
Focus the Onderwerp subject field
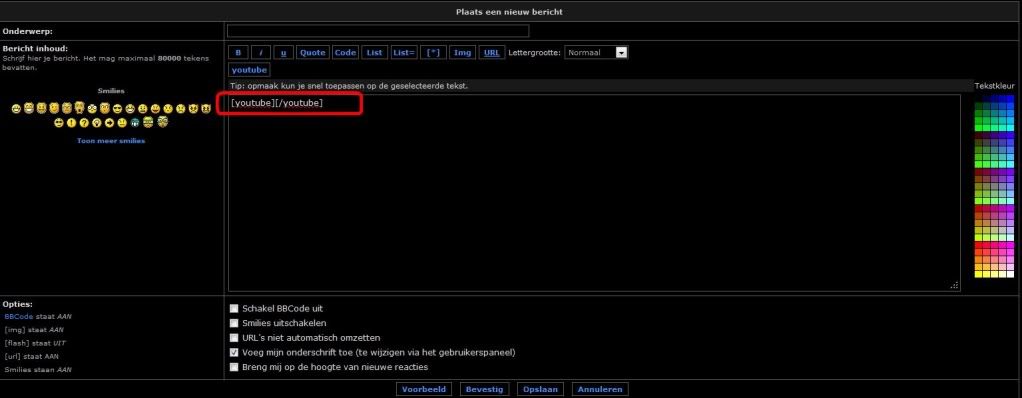(378, 31)
